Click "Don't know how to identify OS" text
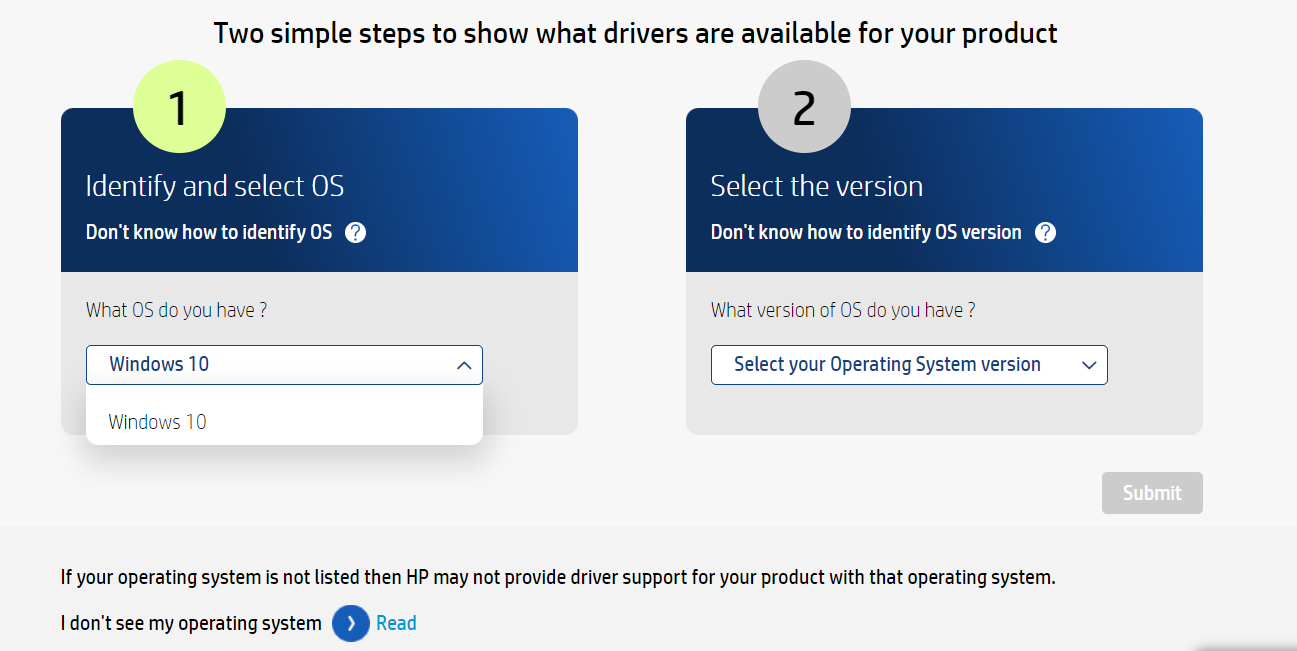The width and height of the screenshot is (1297, 651). (209, 233)
